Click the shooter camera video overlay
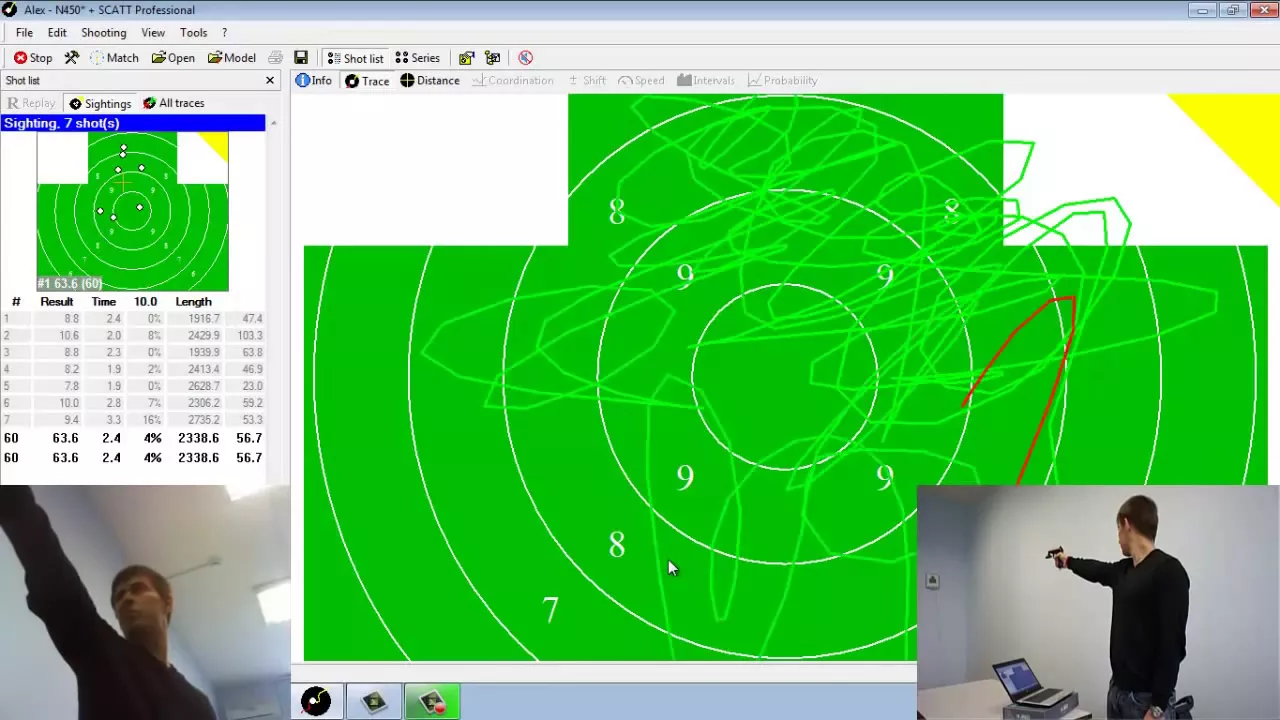1280x720 pixels. pos(1098,602)
